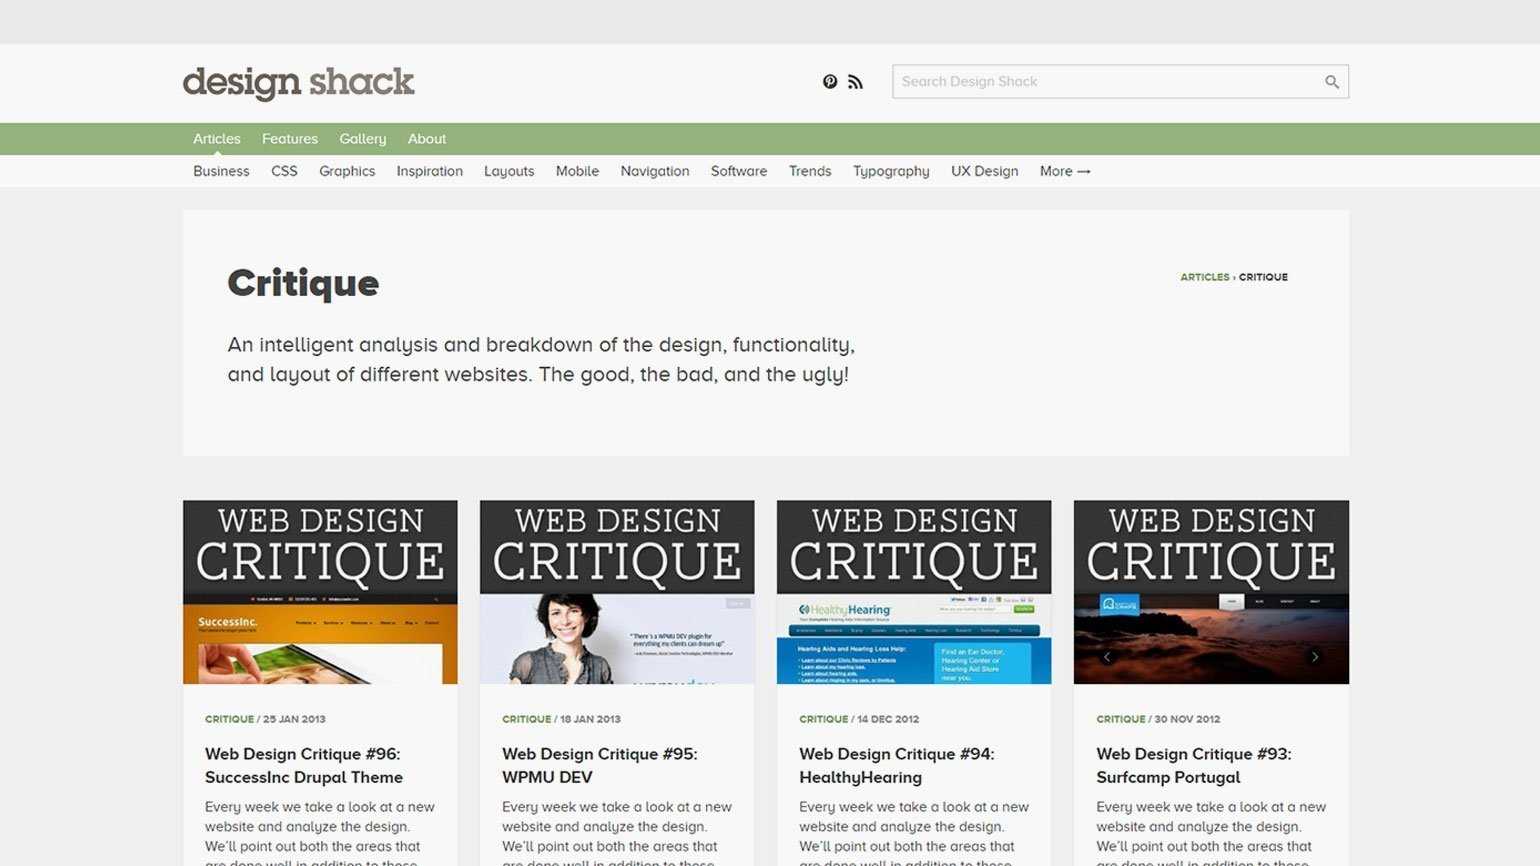Click Articles breadcrumb link
Image resolution: width=1540 pixels, height=866 pixels.
(x=1204, y=277)
